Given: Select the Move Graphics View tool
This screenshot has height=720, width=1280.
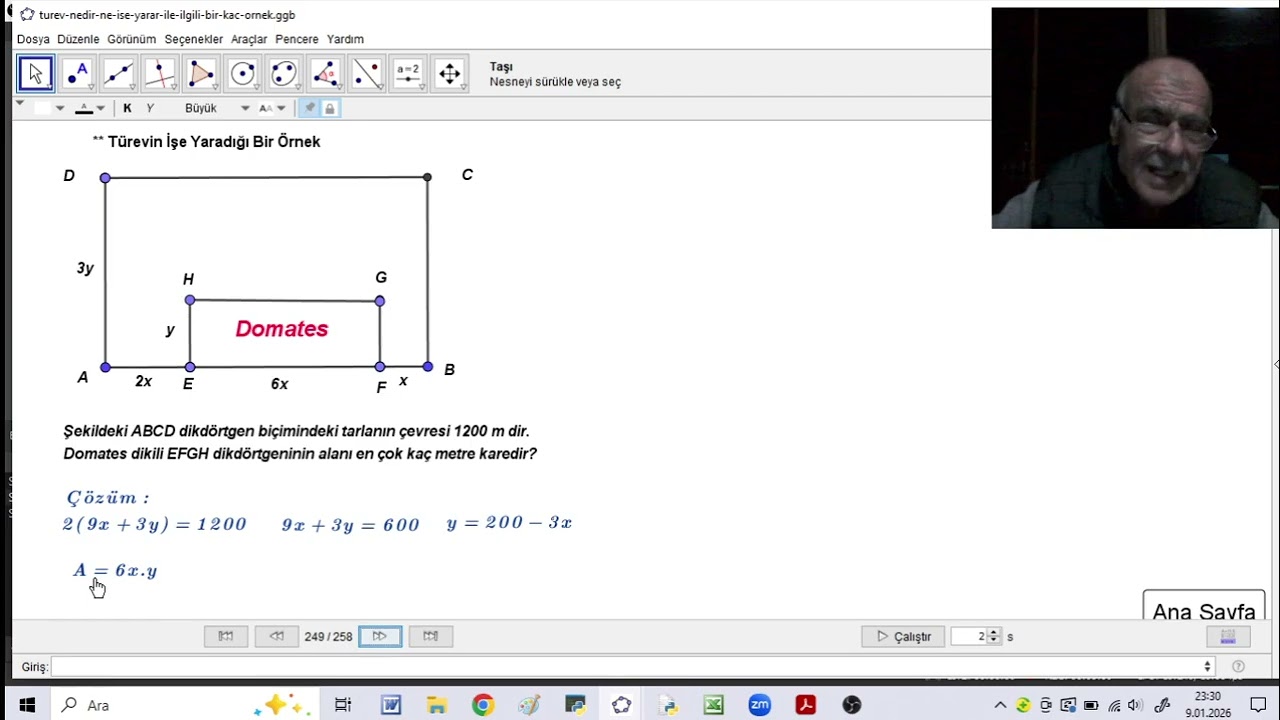Looking at the screenshot, I should click(450, 74).
